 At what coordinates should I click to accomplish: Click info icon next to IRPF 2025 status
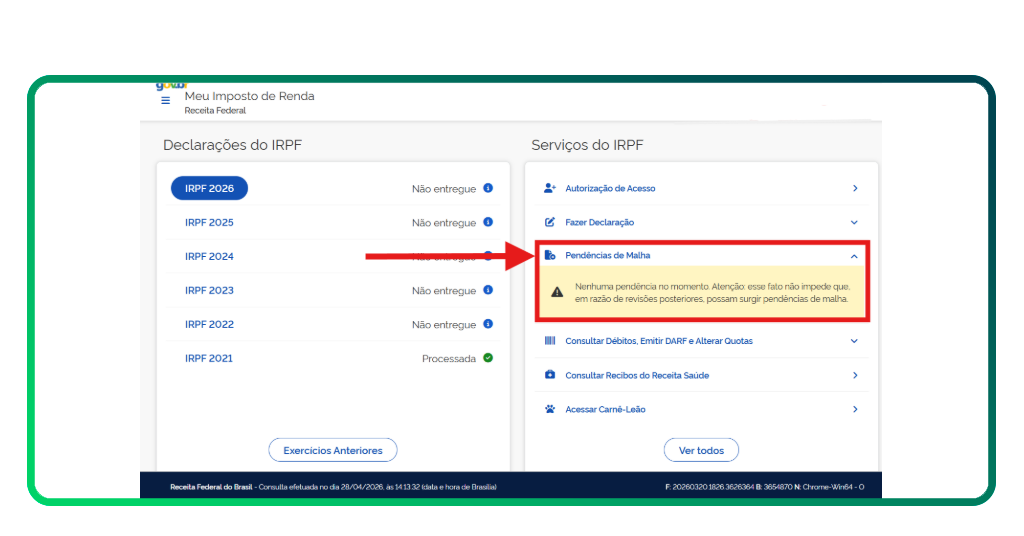pyautogui.click(x=488, y=222)
